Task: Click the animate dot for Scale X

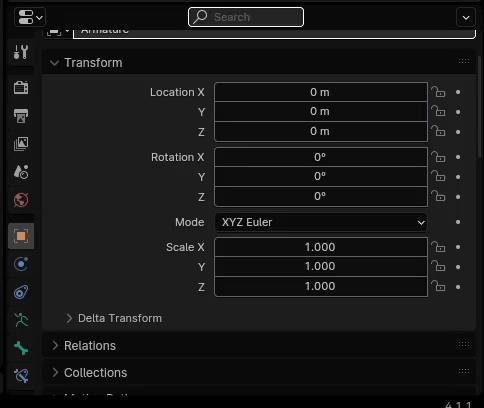Action: point(458,247)
